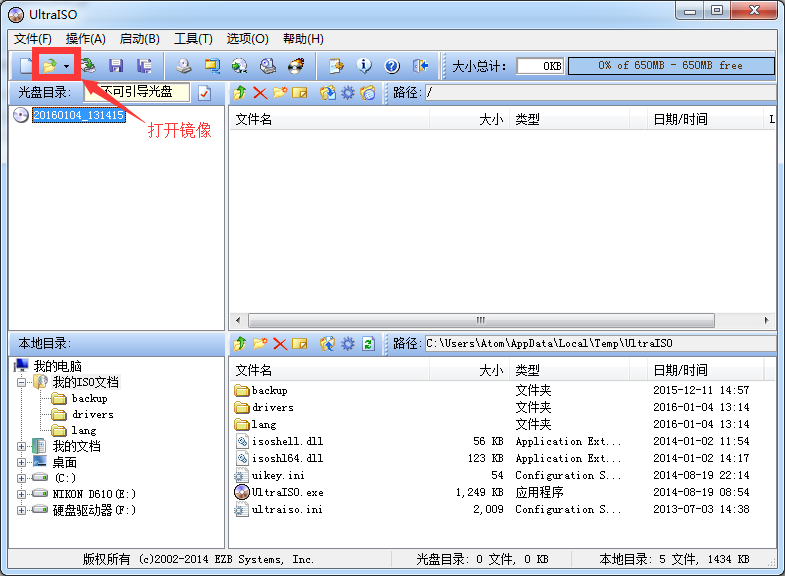This screenshot has height=576, width=785.
Task: Click the gear icon in local pane toolbar
Action: click(347, 344)
